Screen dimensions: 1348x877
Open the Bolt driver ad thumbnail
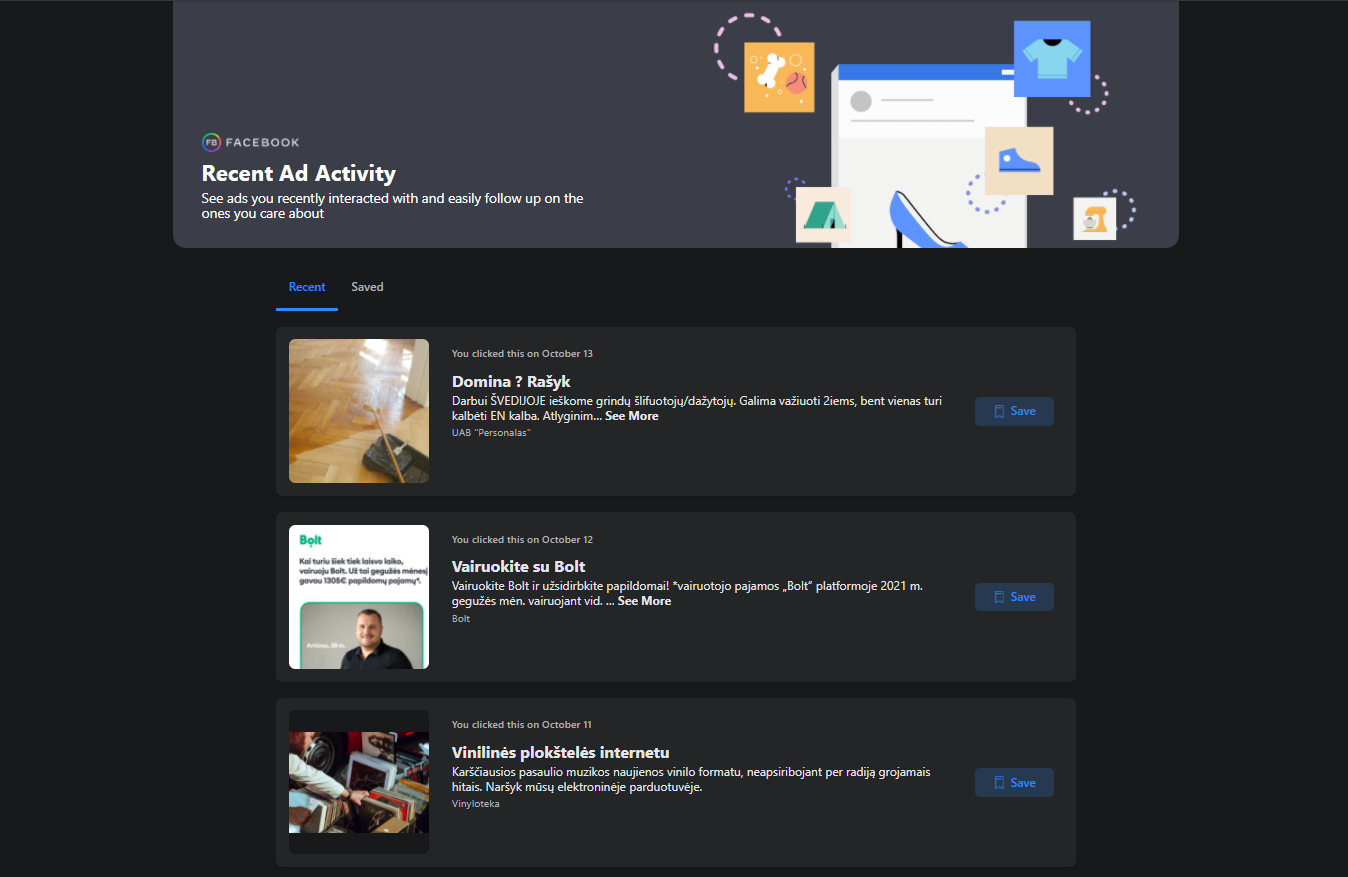pyautogui.click(x=359, y=597)
